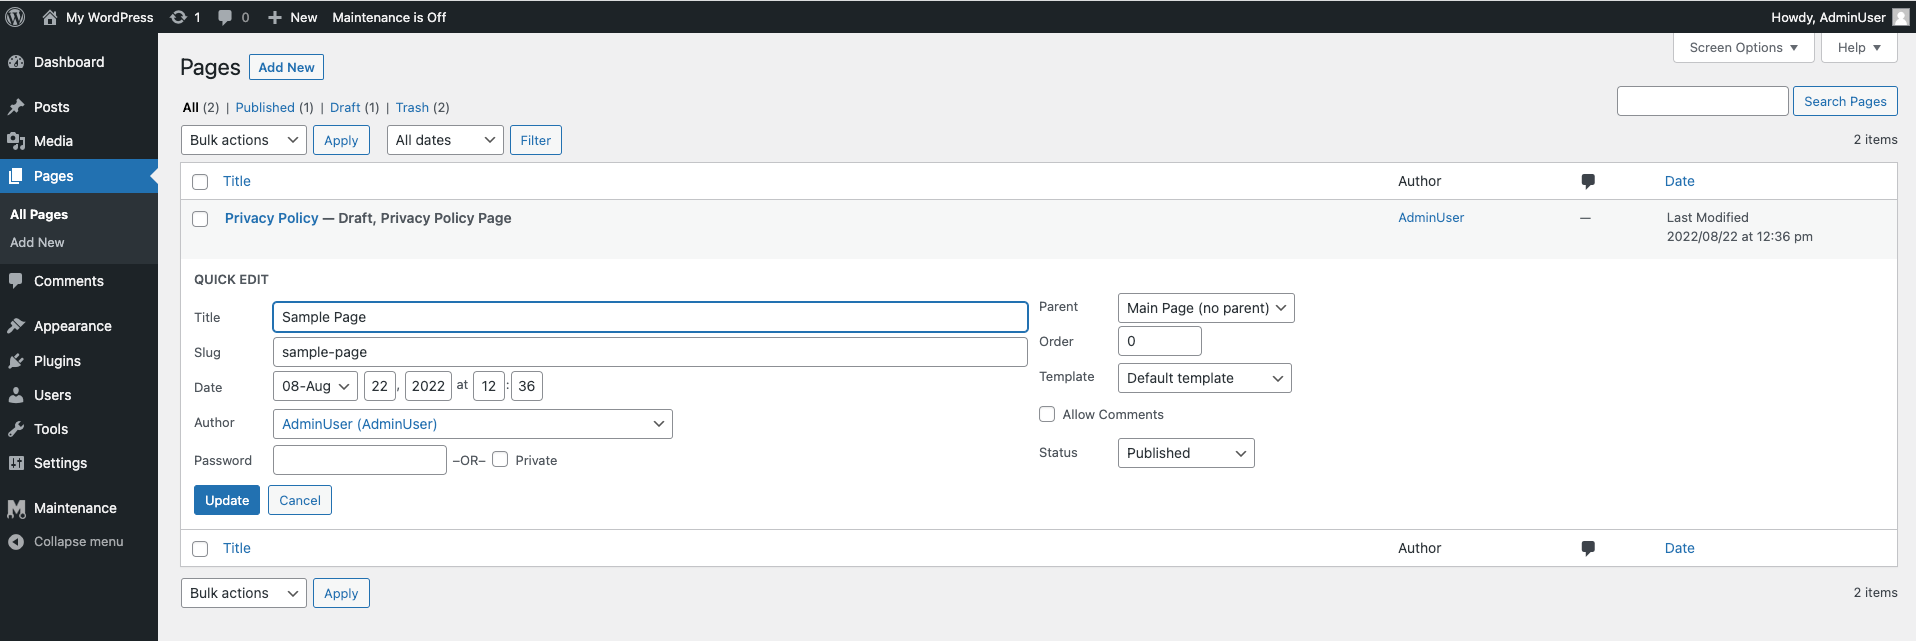The height and width of the screenshot is (641, 1916).
Task: Sort by comments icon in header row
Action: click(x=1588, y=181)
